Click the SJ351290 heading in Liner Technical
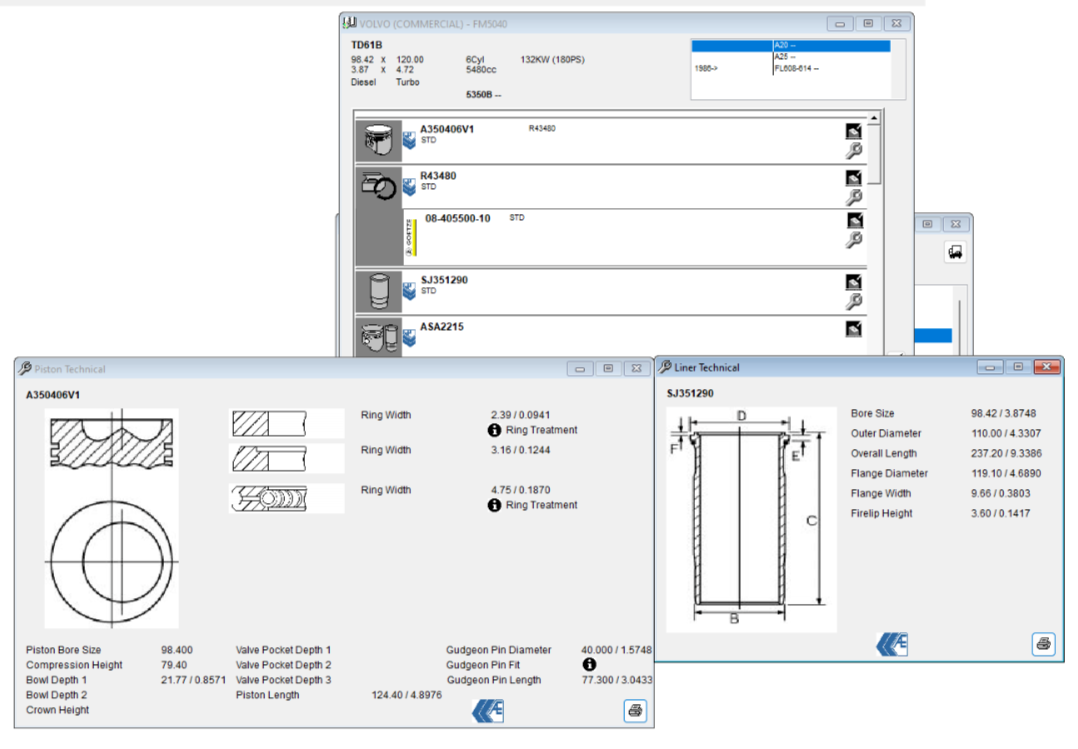This screenshot has height=749, width=1078. [690, 393]
